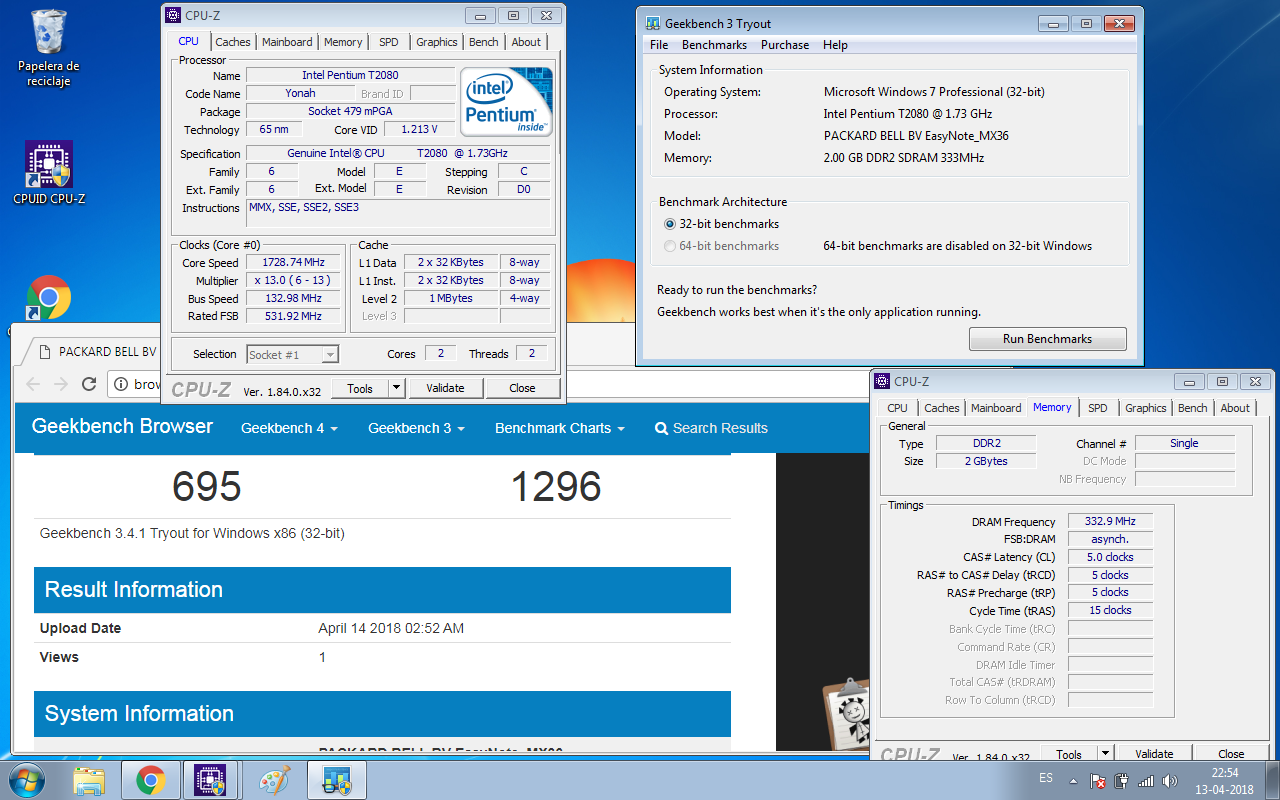This screenshot has height=800, width=1280.
Task: Click the Close button in CPU-Z CPU window
Action: point(522,388)
